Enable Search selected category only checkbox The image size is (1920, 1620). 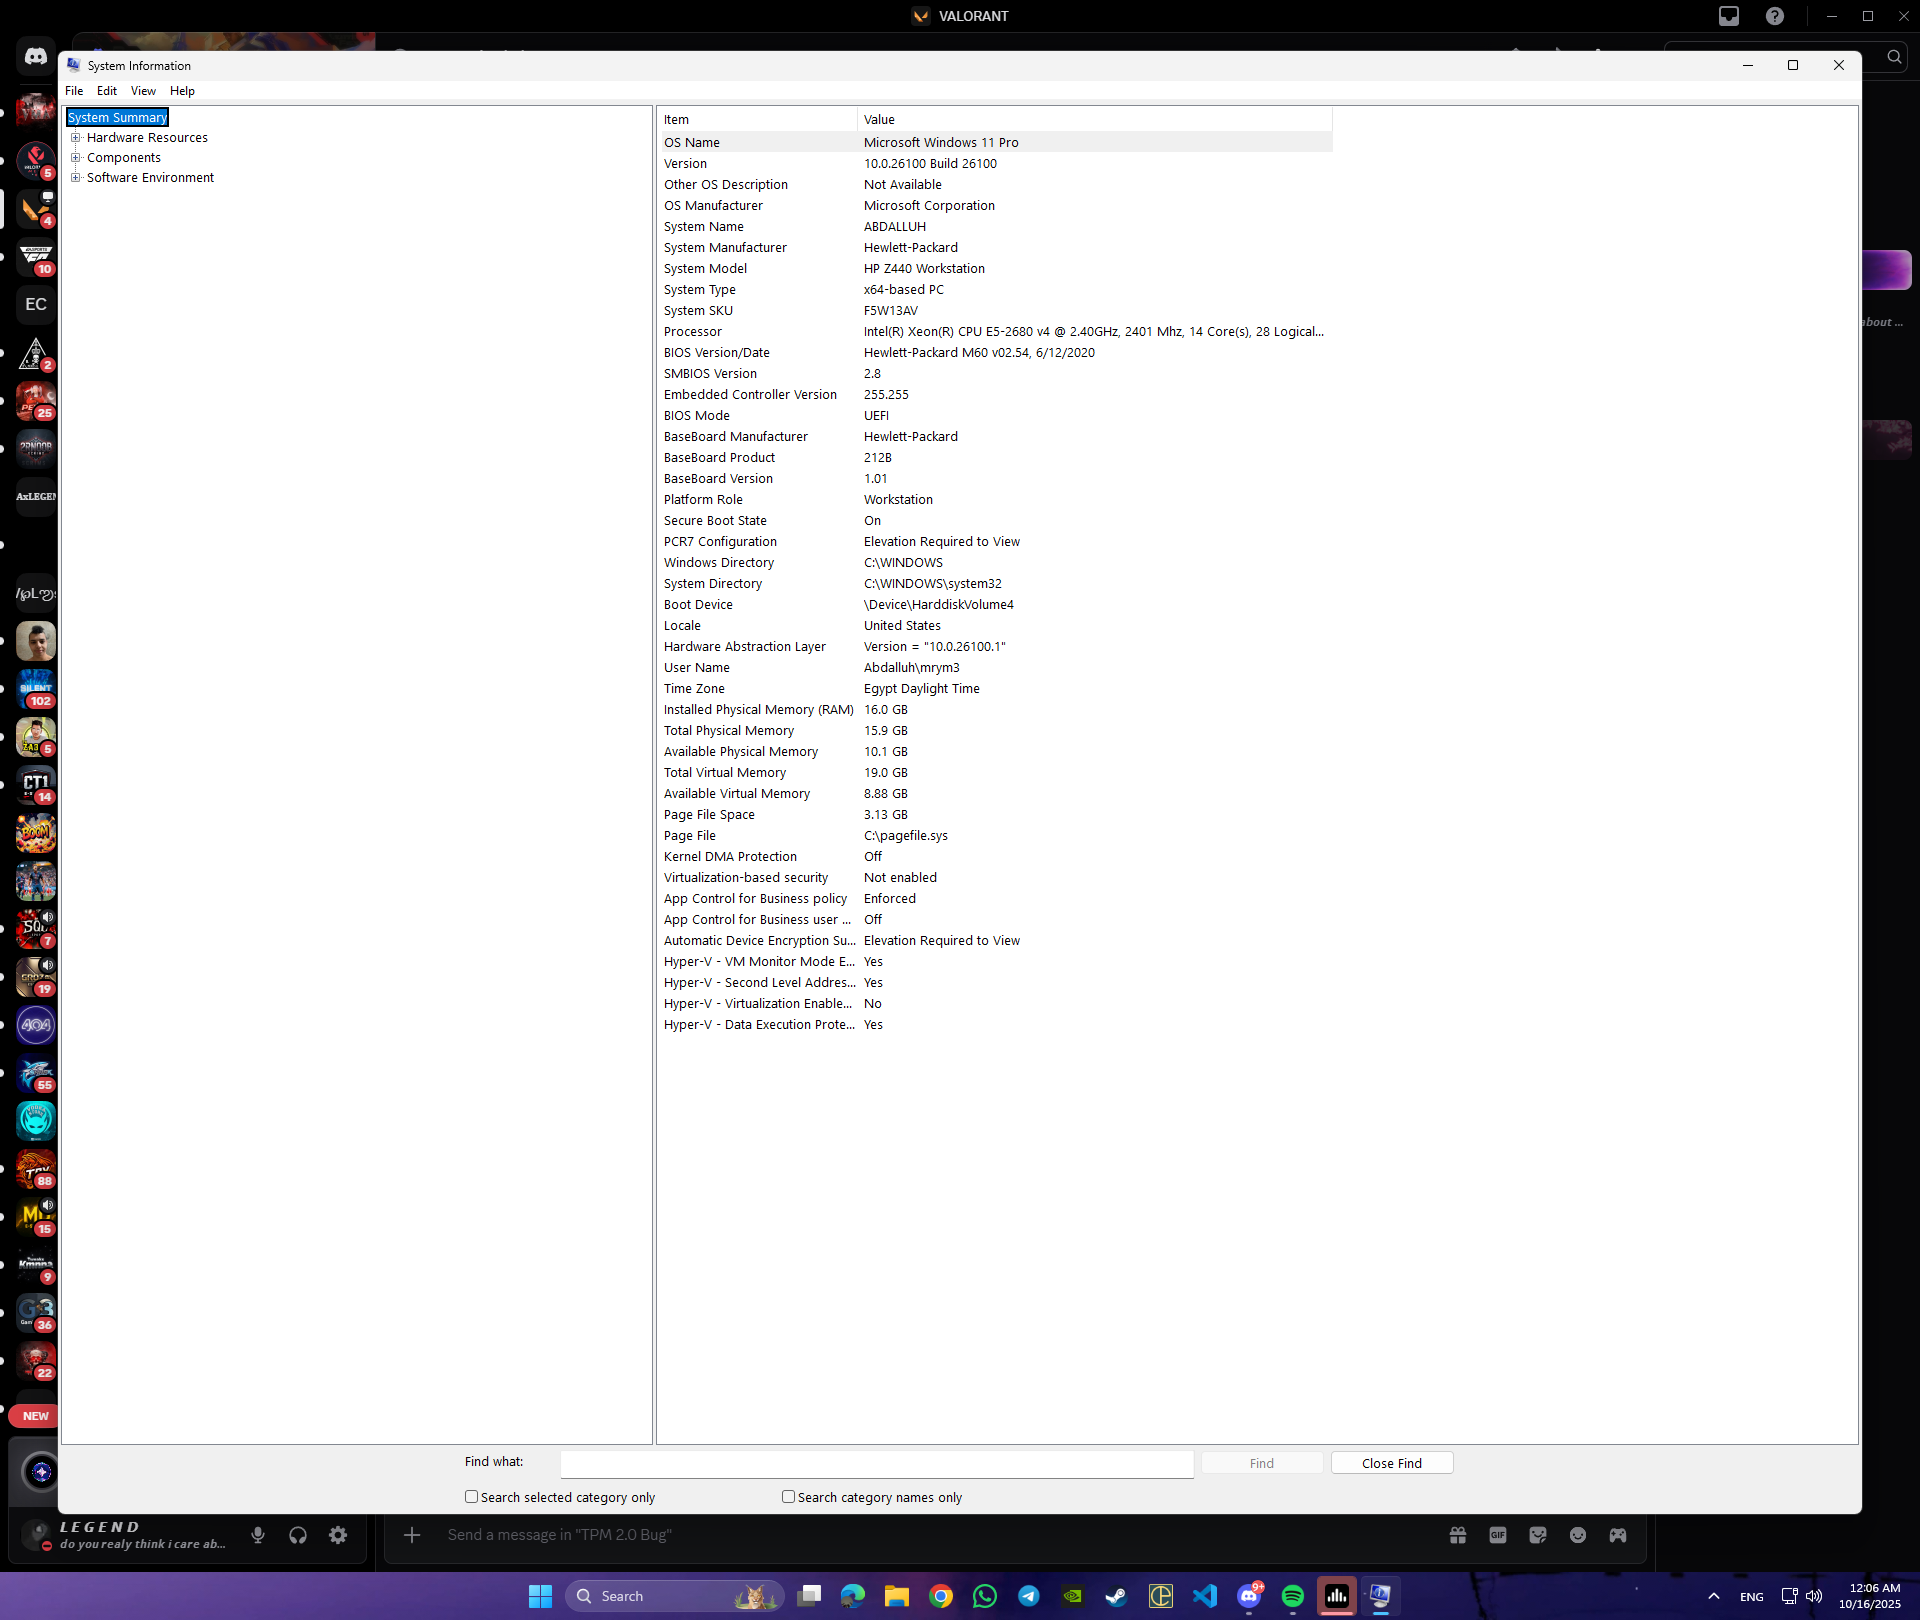coord(471,1497)
